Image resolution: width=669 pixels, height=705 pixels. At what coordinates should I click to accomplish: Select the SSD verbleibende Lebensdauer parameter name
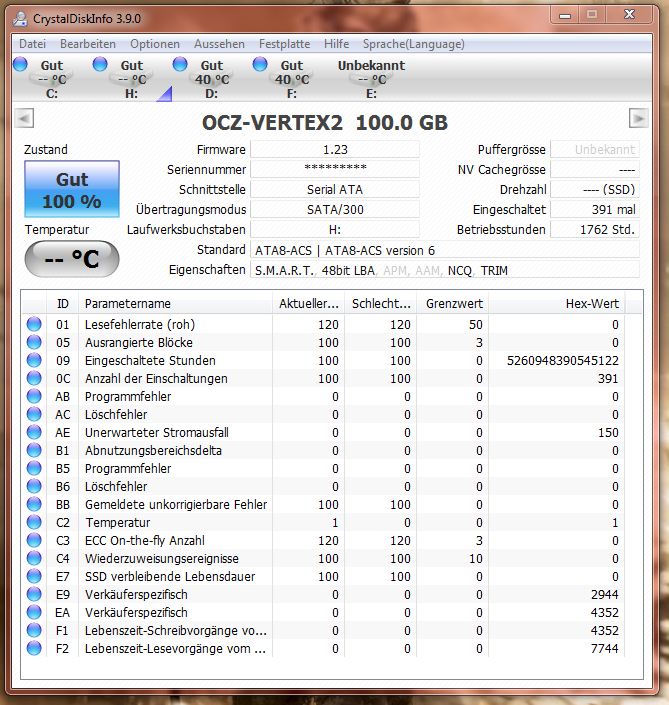coord(170,576)
